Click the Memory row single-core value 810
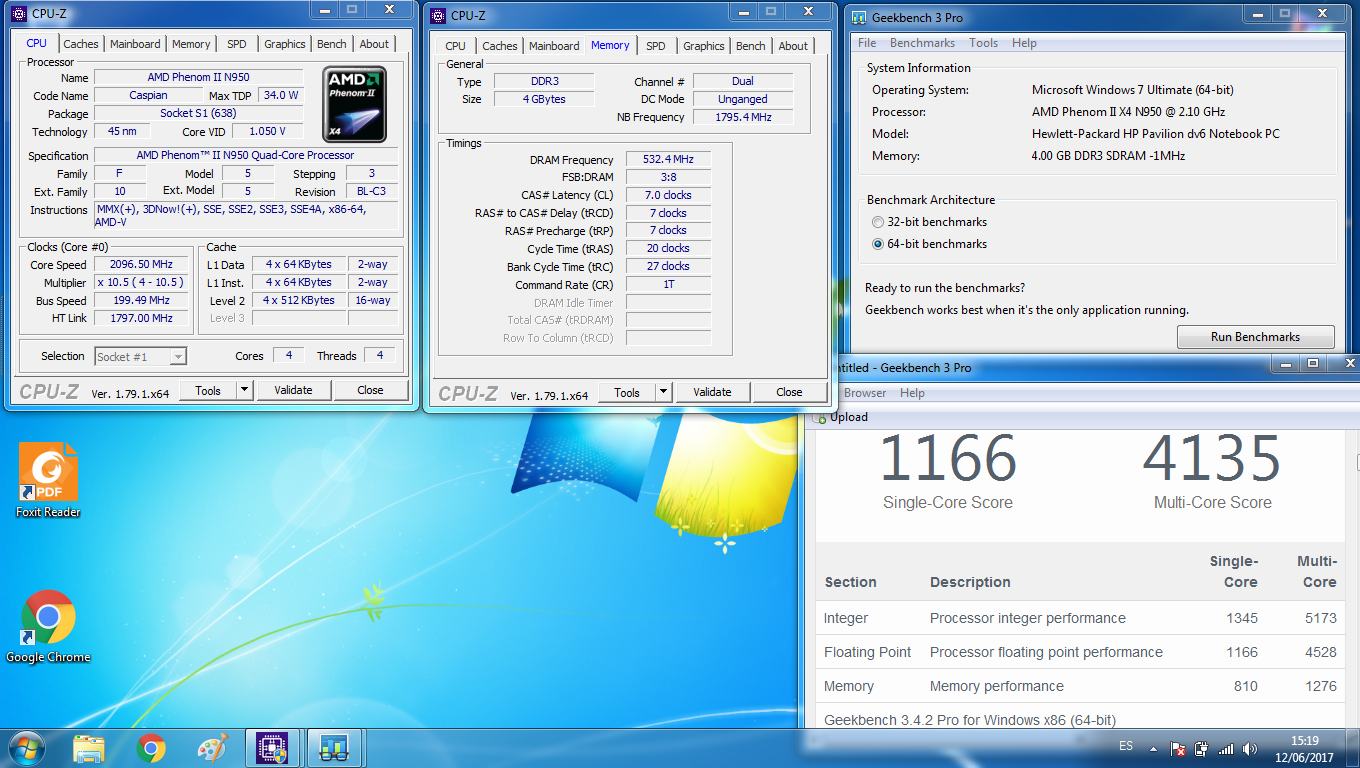Screen dimensions: 1360x768 [x=1245, y=686]
